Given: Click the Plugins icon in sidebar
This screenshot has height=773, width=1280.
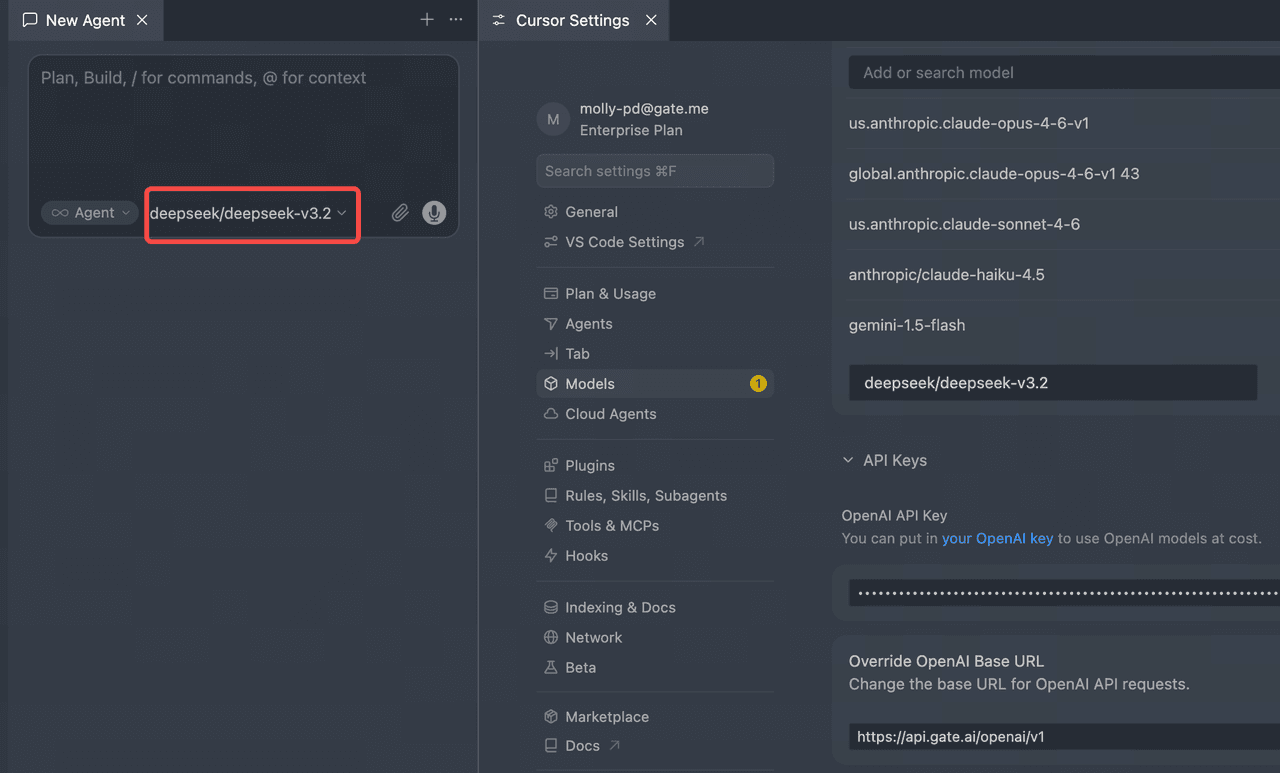Looking at the screenshot, I should click(550, 466).
